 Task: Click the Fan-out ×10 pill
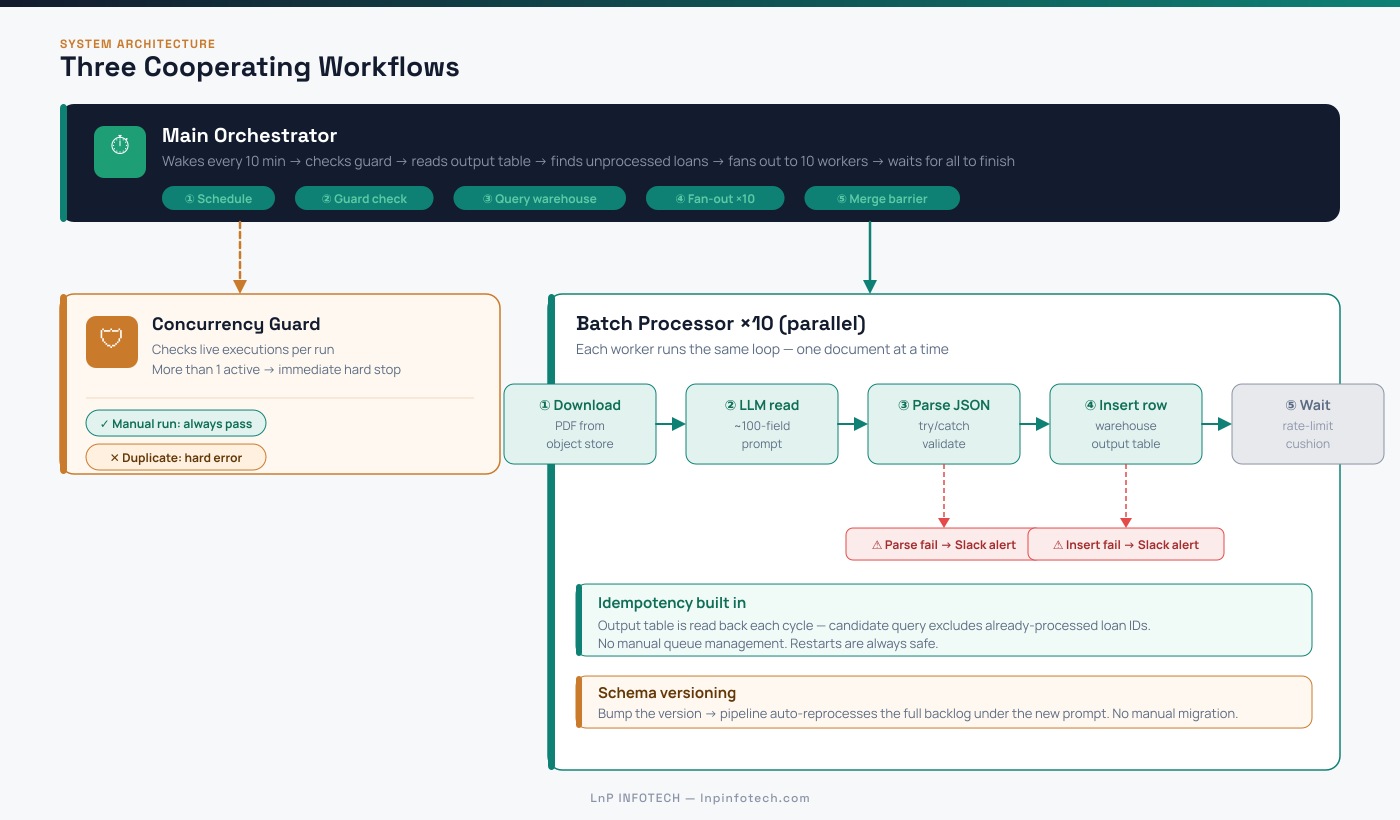715,199
